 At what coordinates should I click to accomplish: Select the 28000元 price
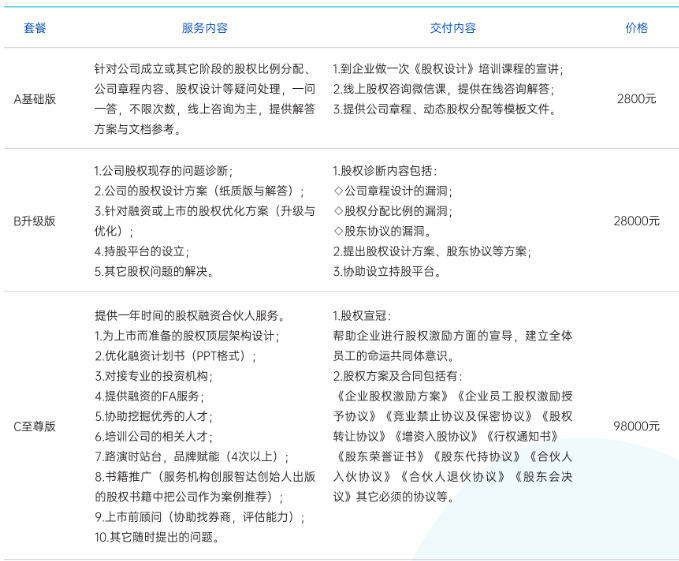pos(636,221)
